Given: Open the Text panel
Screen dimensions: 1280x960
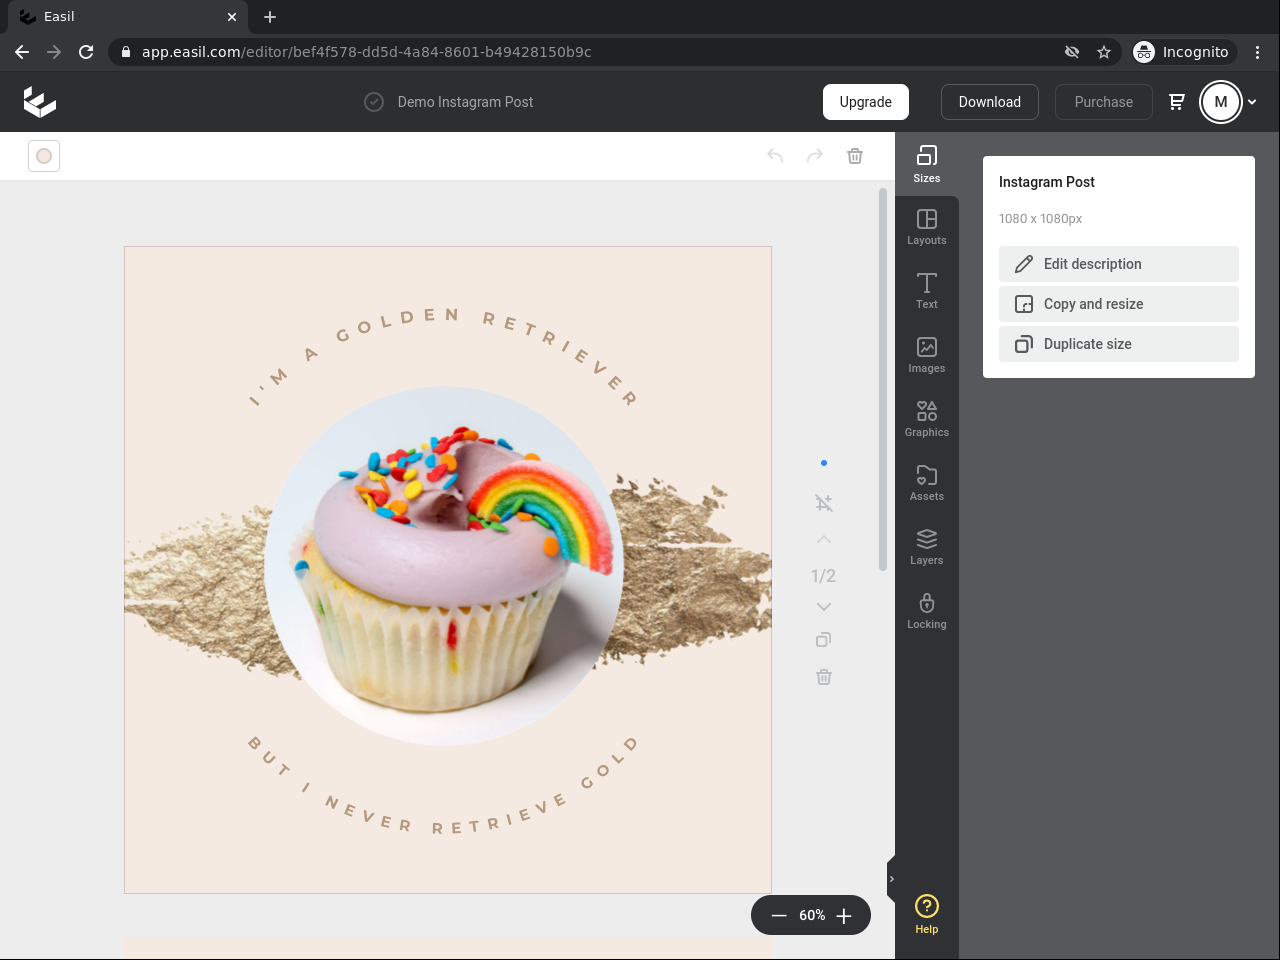Looking at the screenshot, I should click(x=927, y=292).
